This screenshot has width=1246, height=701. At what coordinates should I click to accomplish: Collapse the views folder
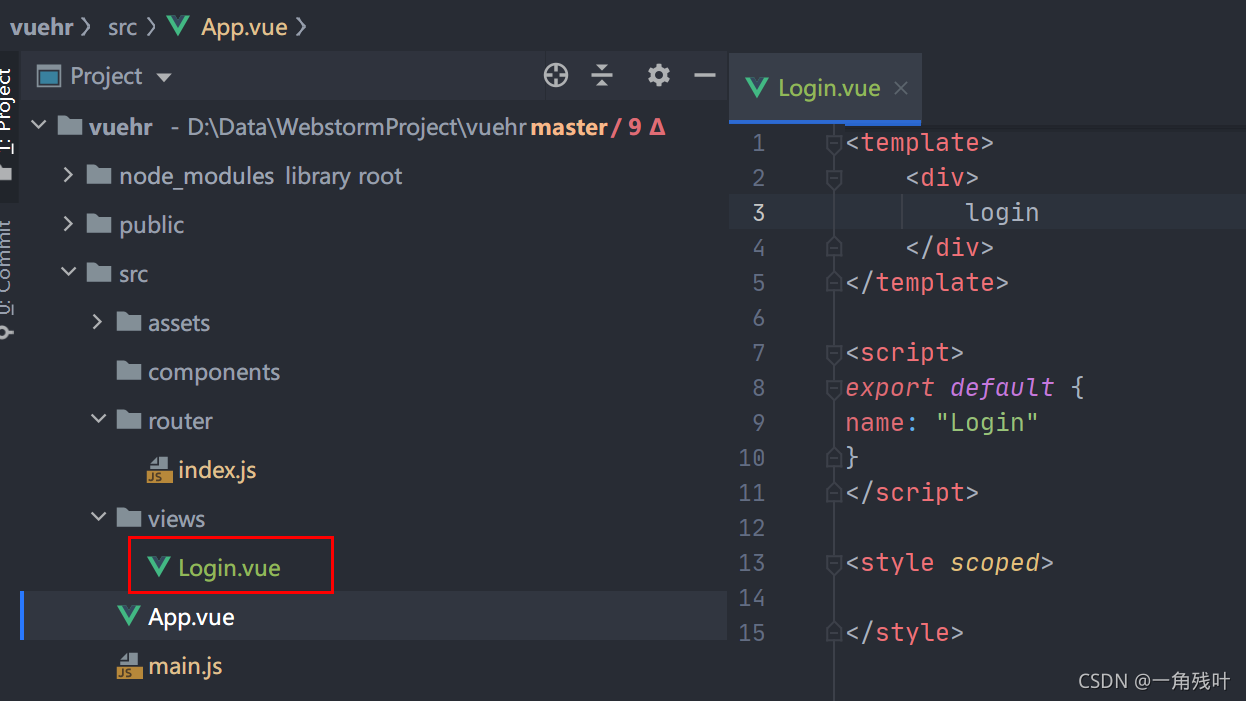(98, 518)
